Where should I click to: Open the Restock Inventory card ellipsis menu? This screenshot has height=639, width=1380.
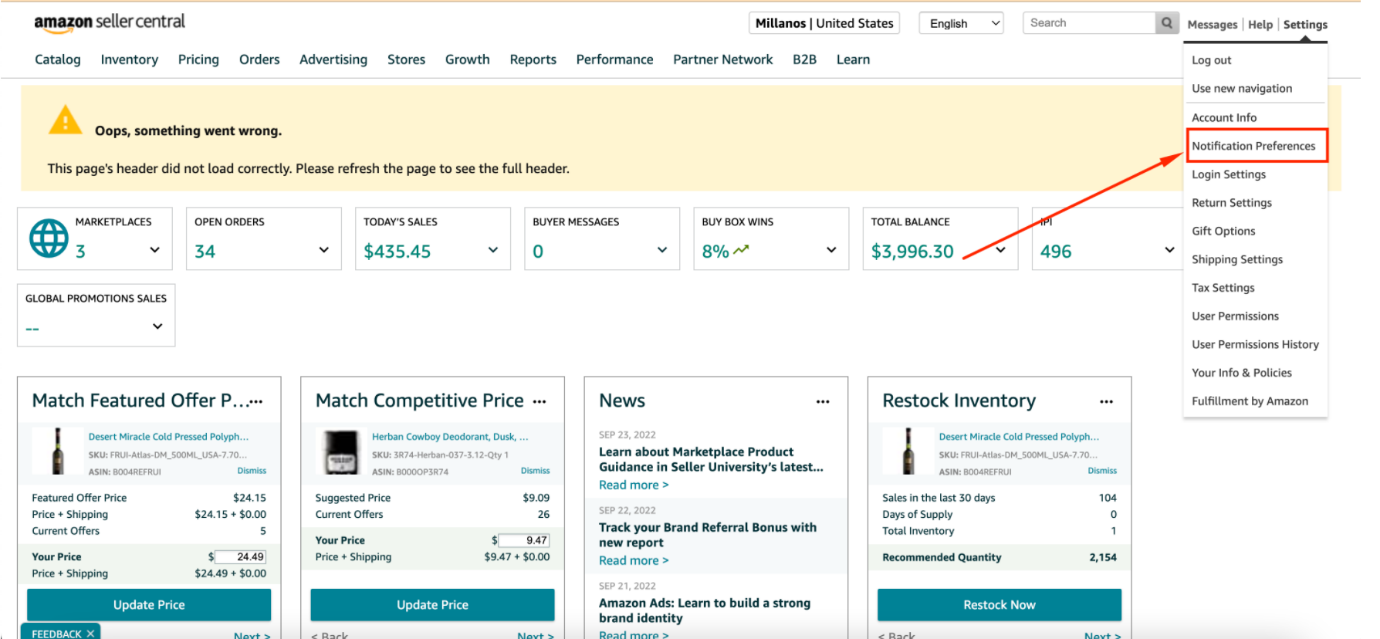(1106, 401)
